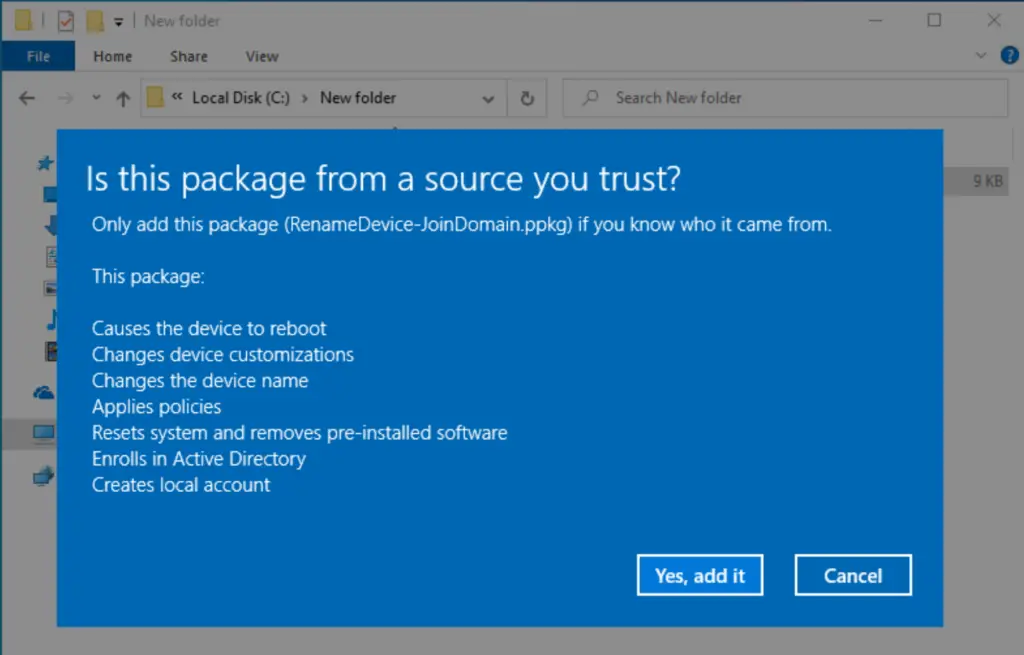The width and height of the screenshot is (1024, 655).
Task: Open the File menu tab
Action: tap(38, 56)
